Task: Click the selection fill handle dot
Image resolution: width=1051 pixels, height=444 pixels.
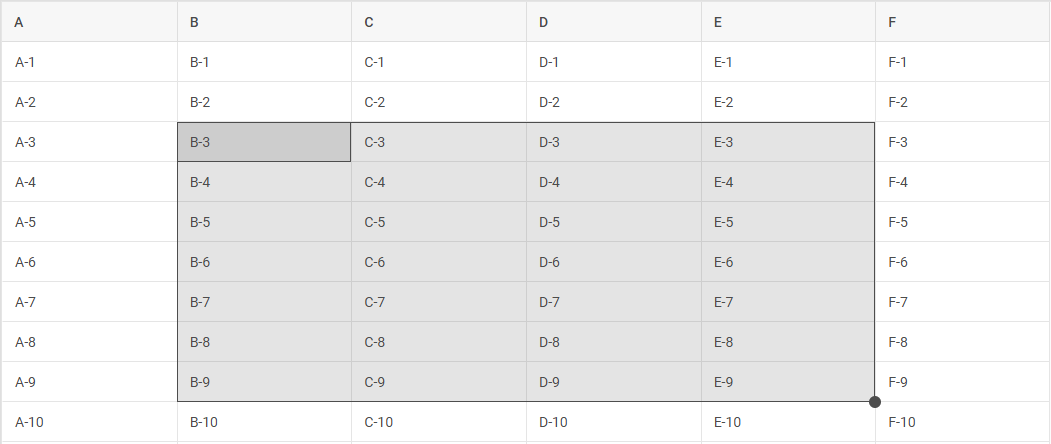Action: coord(875,402)
